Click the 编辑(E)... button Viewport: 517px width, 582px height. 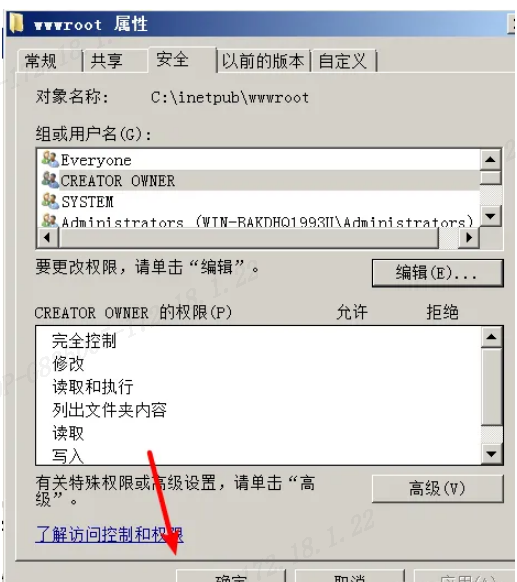tap(437, 273)
